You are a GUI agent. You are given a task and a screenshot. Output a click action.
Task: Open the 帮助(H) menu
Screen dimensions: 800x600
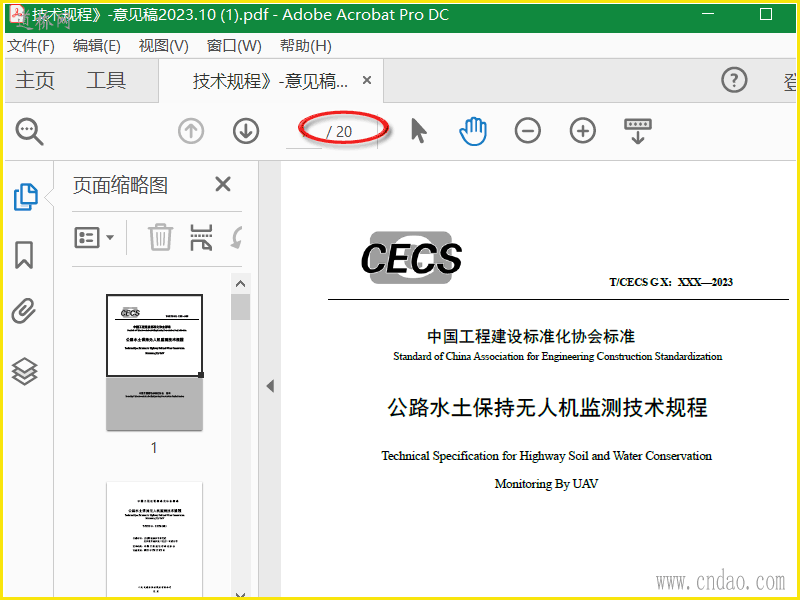pyautogui.click(x=306, y=46)
